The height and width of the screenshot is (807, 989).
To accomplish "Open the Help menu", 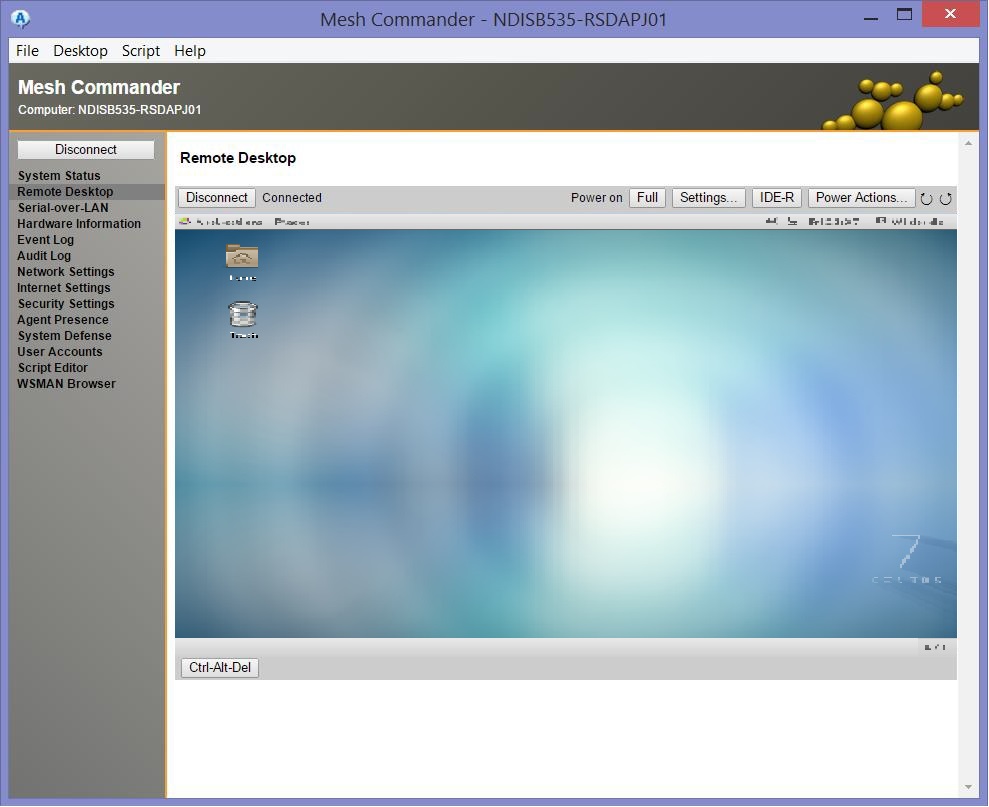I will [190, 50].
